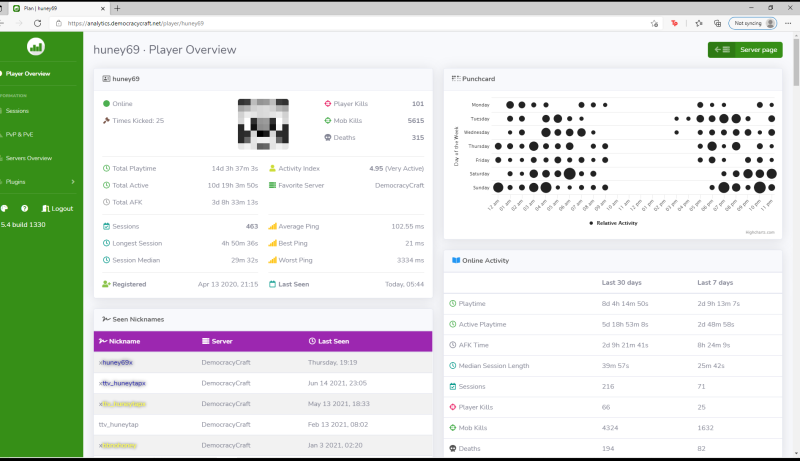The image size is (800, 461).
Task: Click the Mob Kills crosshair icon in card
Action: 328,120
